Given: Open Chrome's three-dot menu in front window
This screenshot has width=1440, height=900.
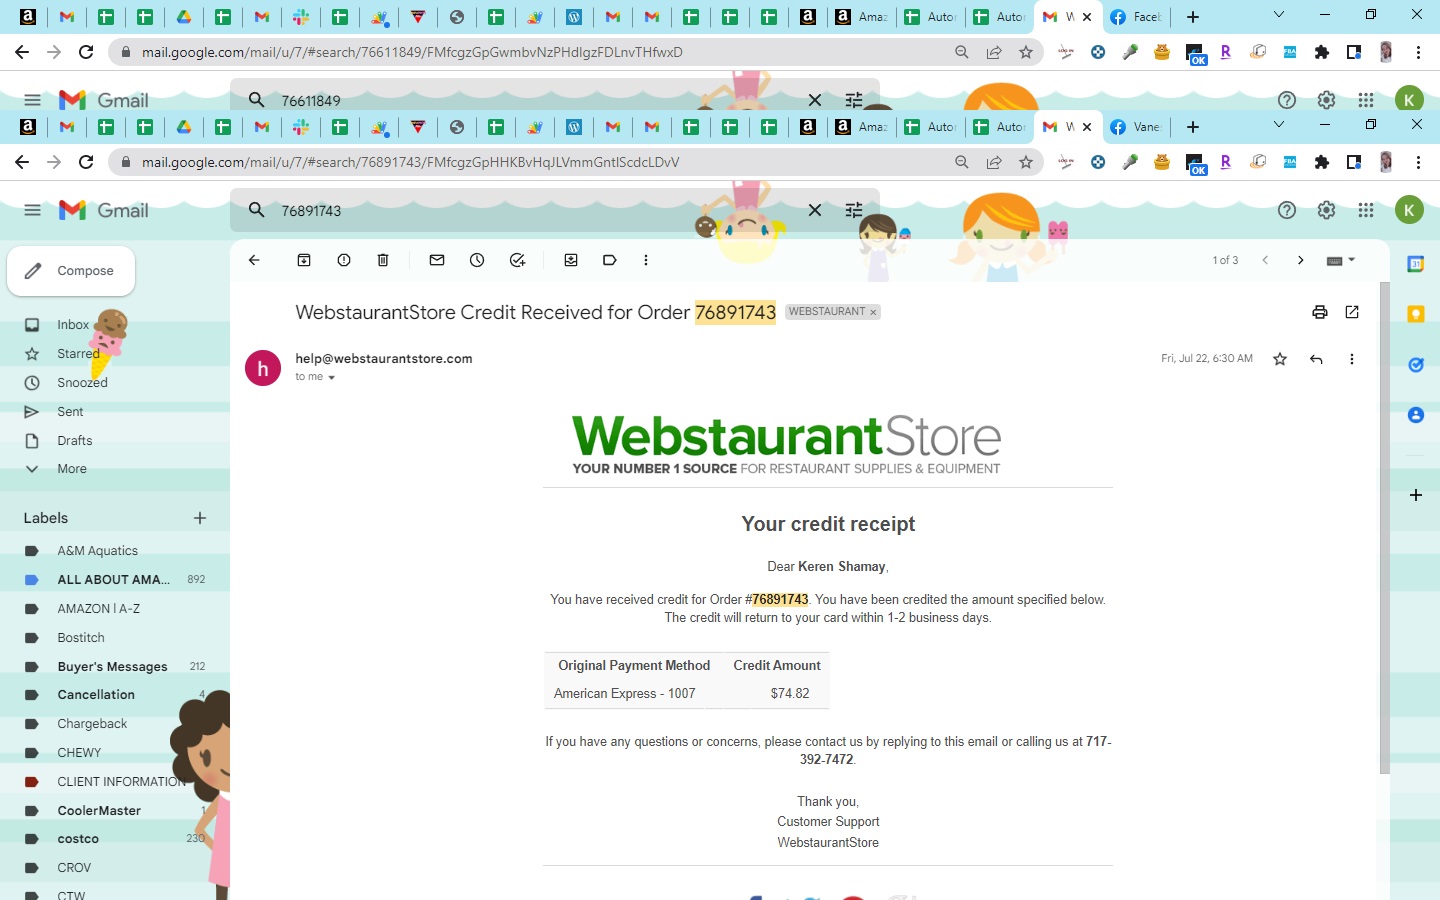Looking at the screenshot, I should coord(1418,162).
